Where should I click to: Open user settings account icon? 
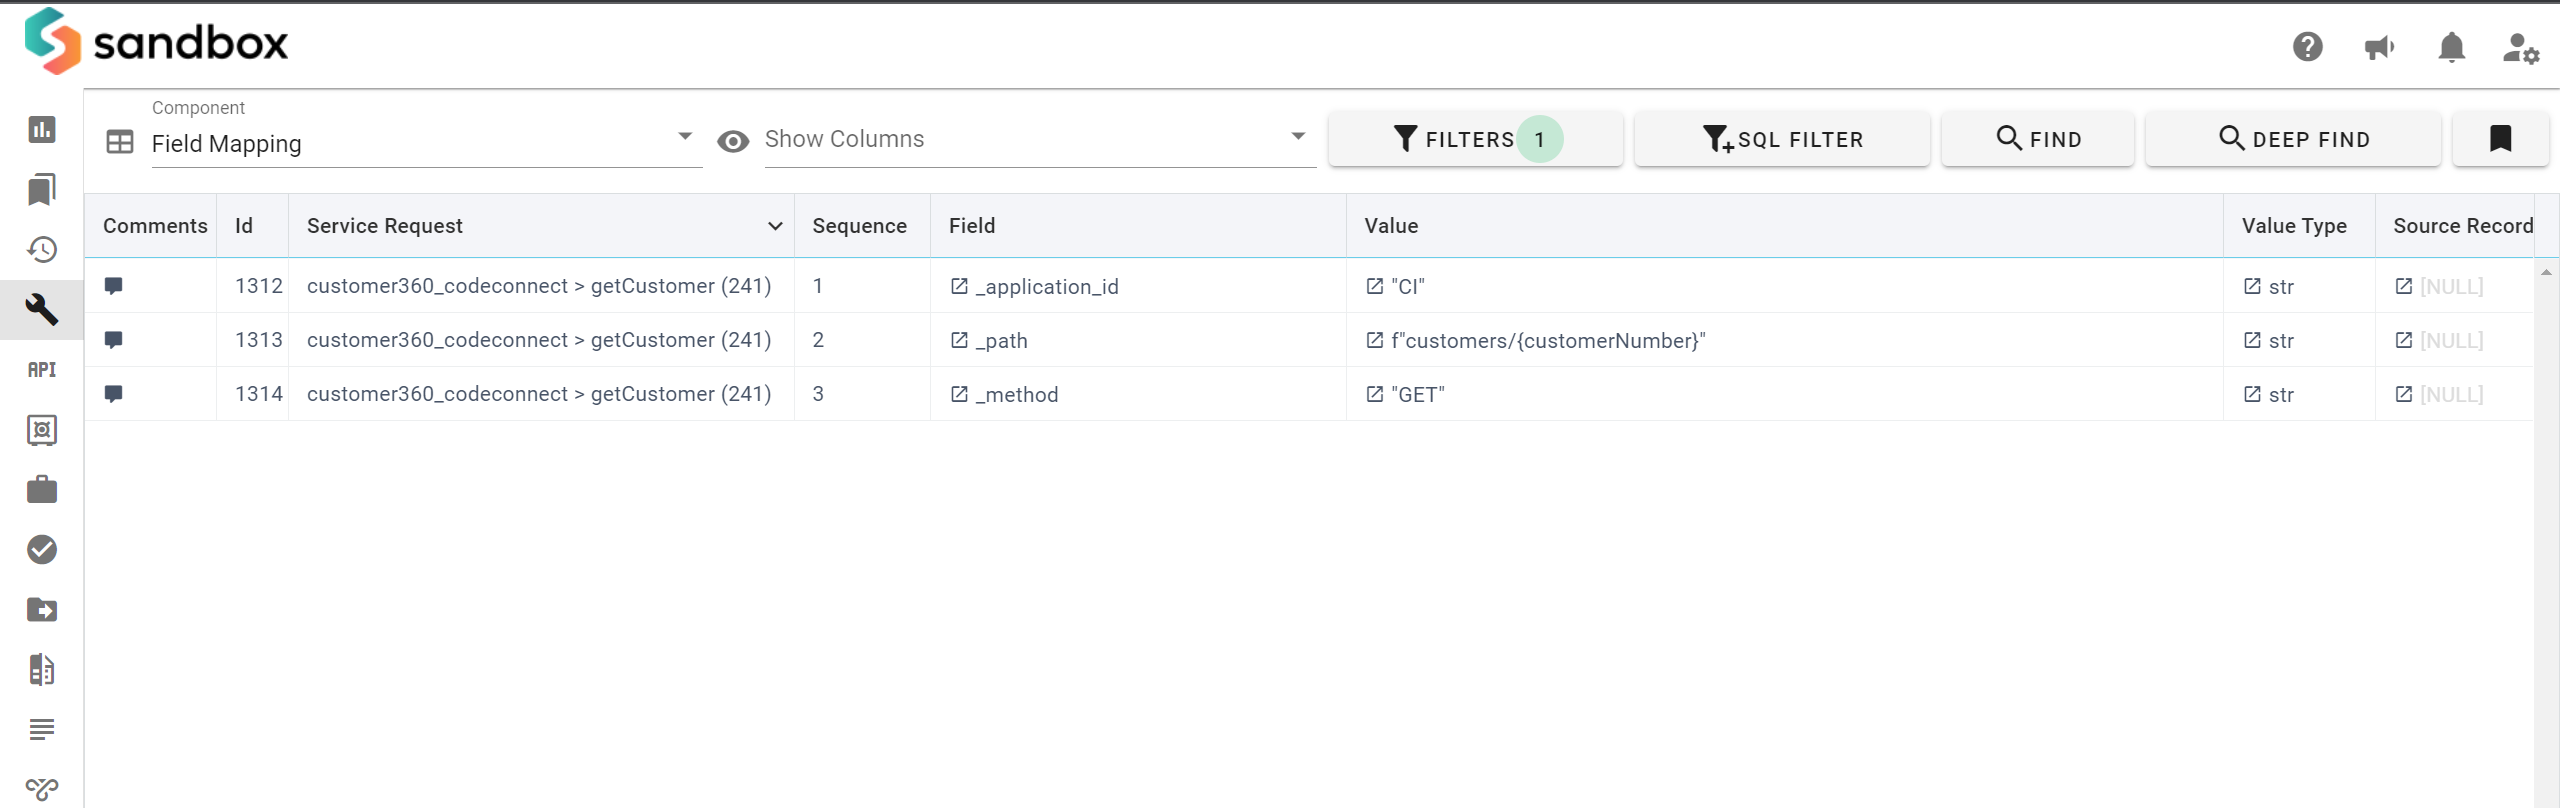coord(2520,48)
